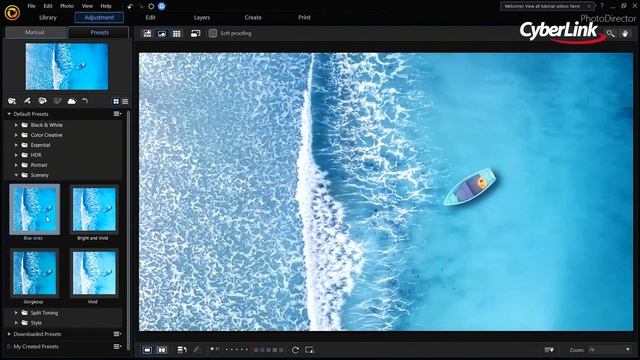Click the sort history icon in bottom toolbar
The height and width of the screenshot is (360, 640).
click(182, 350)
